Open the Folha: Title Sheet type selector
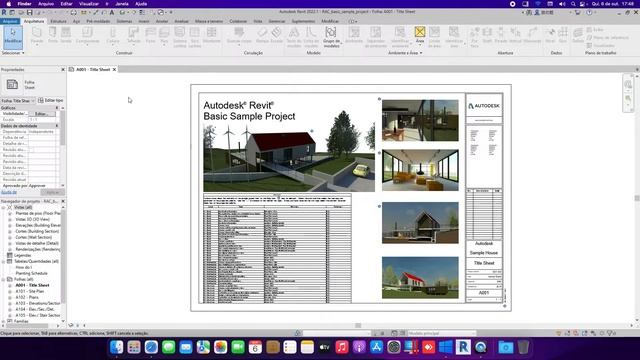This screenshot has width=640, height=360. pyautogui.click(x=18, y=100)
